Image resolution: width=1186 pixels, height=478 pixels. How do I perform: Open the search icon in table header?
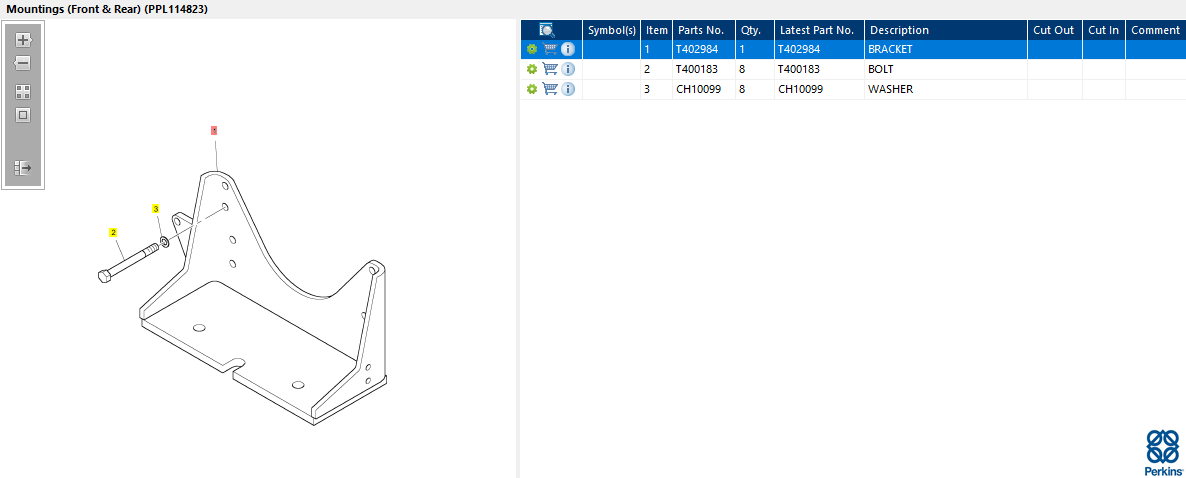[x=548, y=30]
